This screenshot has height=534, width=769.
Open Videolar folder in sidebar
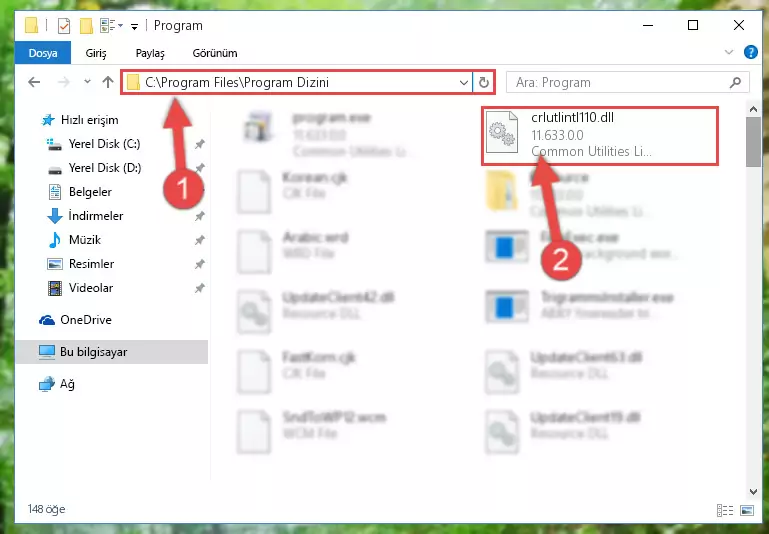[80, 288]
